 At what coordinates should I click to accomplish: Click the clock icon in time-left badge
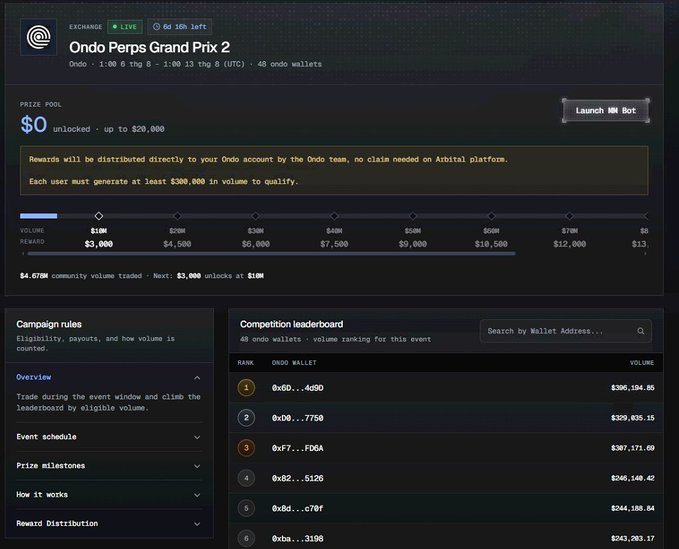click(156, 27)
